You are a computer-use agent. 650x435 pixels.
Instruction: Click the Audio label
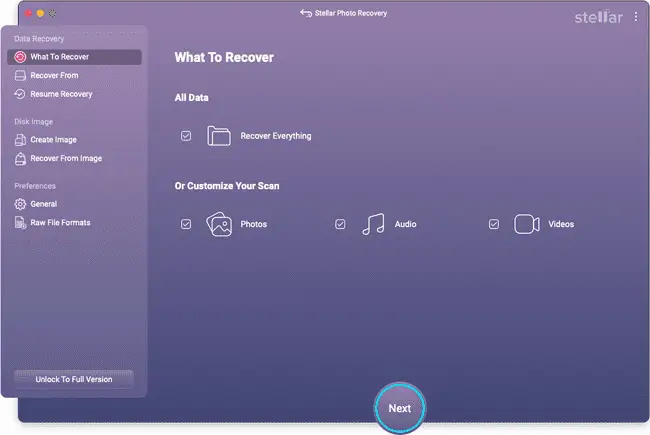pyautogui.click(x=405, y=224)
